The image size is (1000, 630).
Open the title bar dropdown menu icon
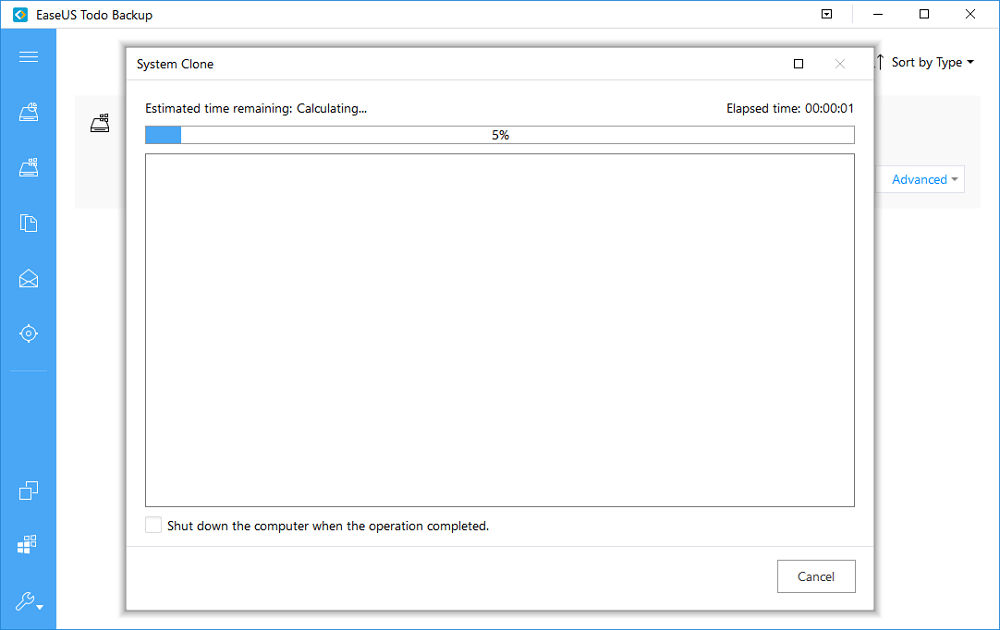pos(826,15)
